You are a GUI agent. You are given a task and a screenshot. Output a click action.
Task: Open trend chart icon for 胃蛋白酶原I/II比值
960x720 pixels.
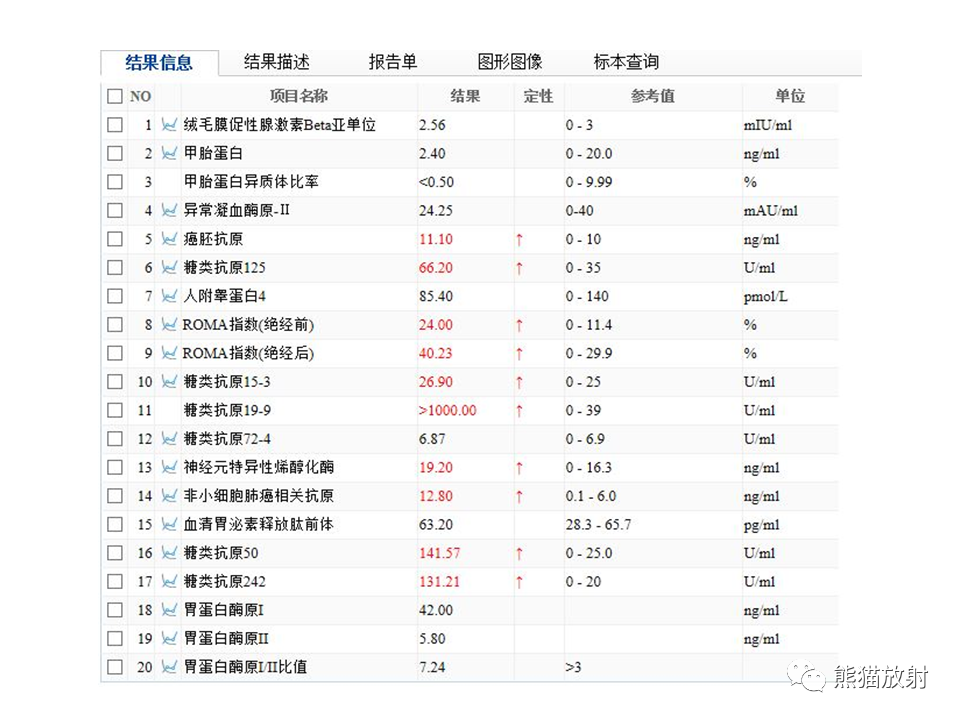[x=169, y=667]
